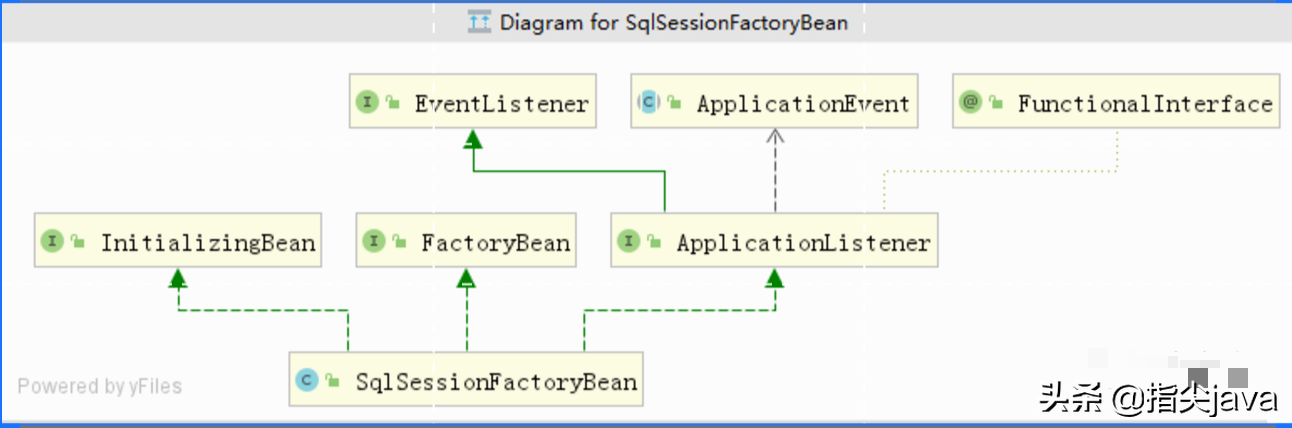Open the Diagram for SqlSessionFactoryBean tab
The image size is (1292, 428).
point(660,22)
